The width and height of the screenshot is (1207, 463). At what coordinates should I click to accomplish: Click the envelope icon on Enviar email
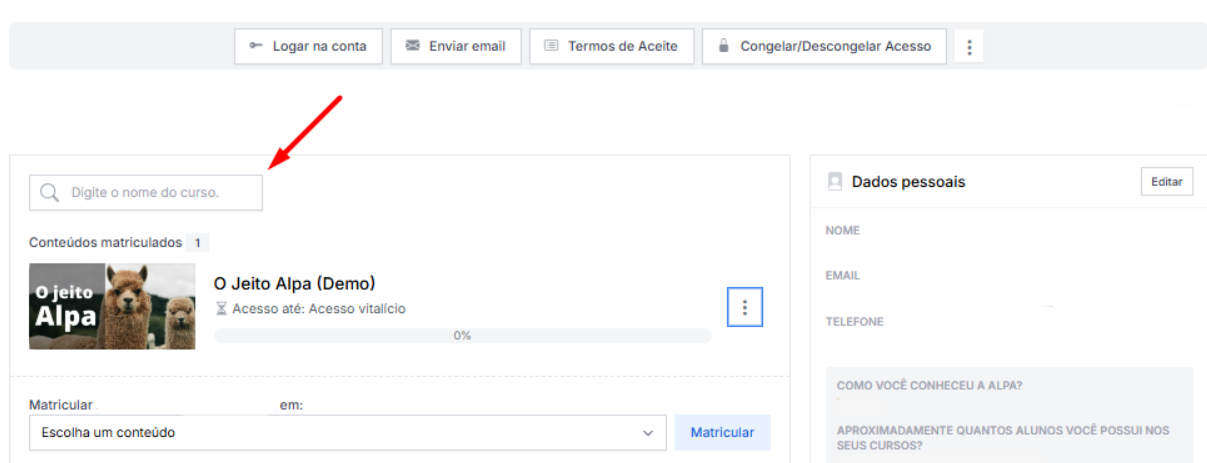[412, 46]
